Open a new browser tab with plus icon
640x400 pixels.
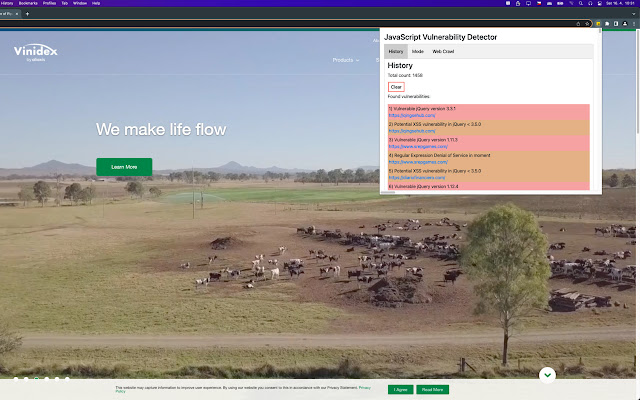pyautogui.click(x=27, y=13)
